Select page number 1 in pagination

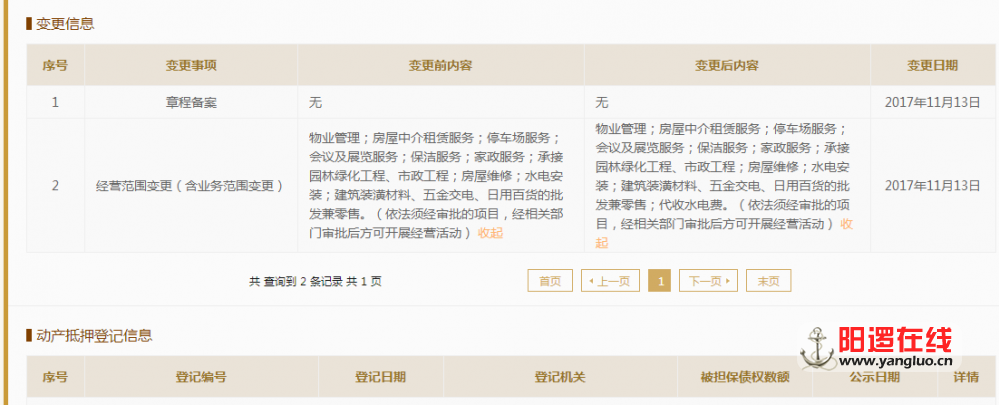coord(659,281)
